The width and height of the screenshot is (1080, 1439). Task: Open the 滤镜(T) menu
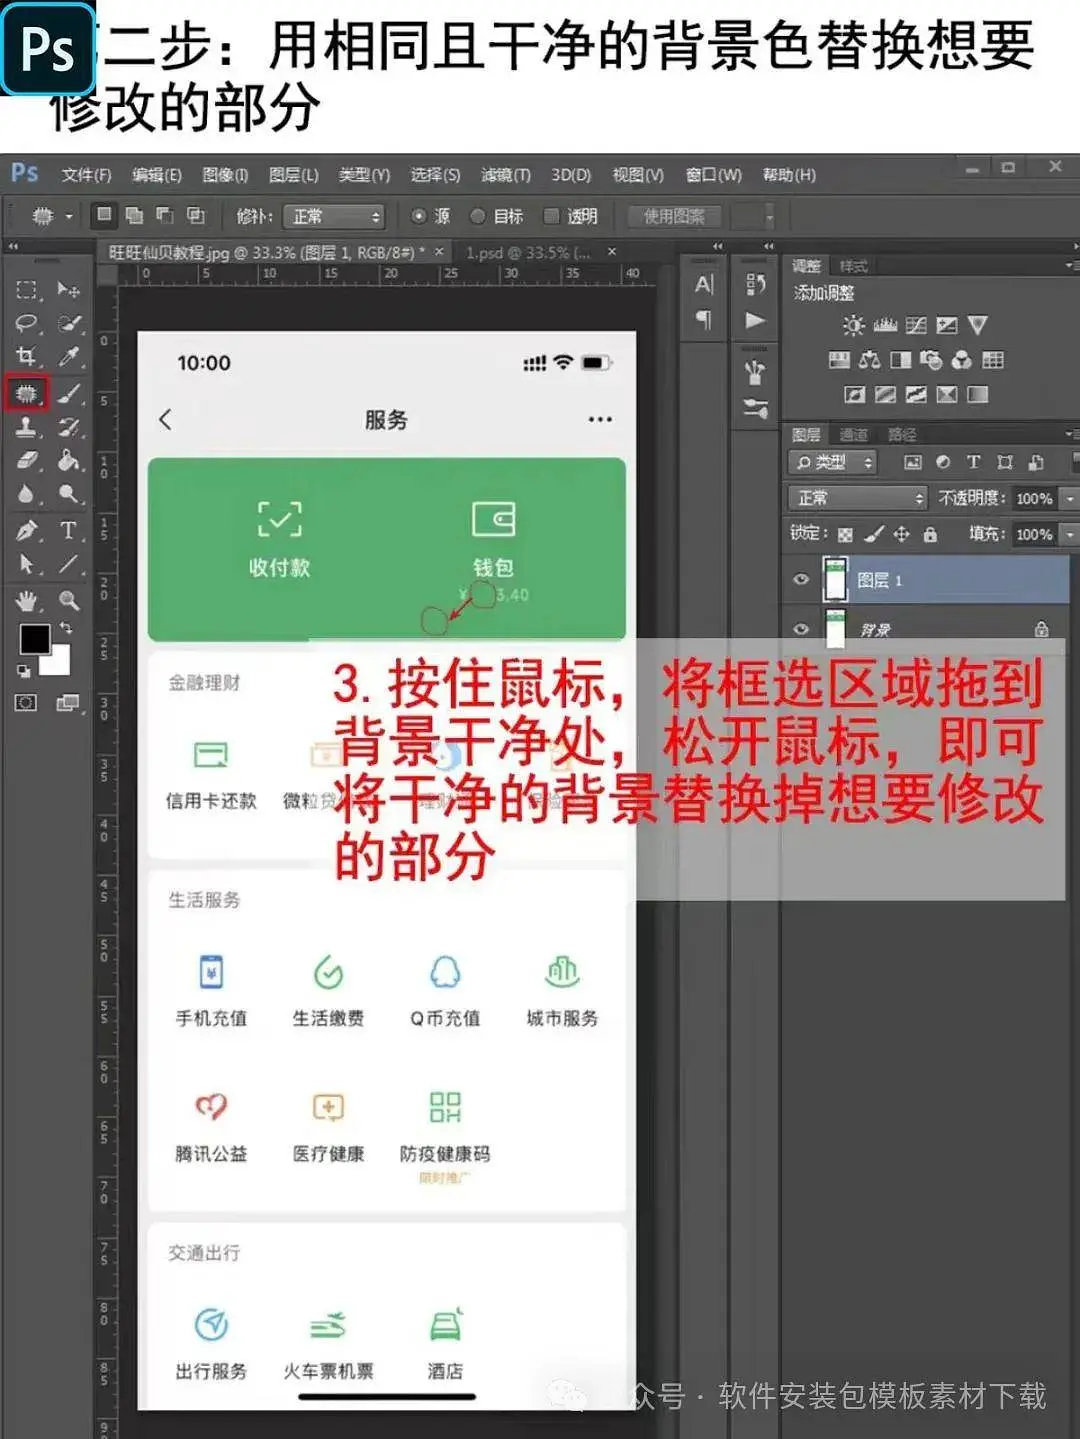505,175
